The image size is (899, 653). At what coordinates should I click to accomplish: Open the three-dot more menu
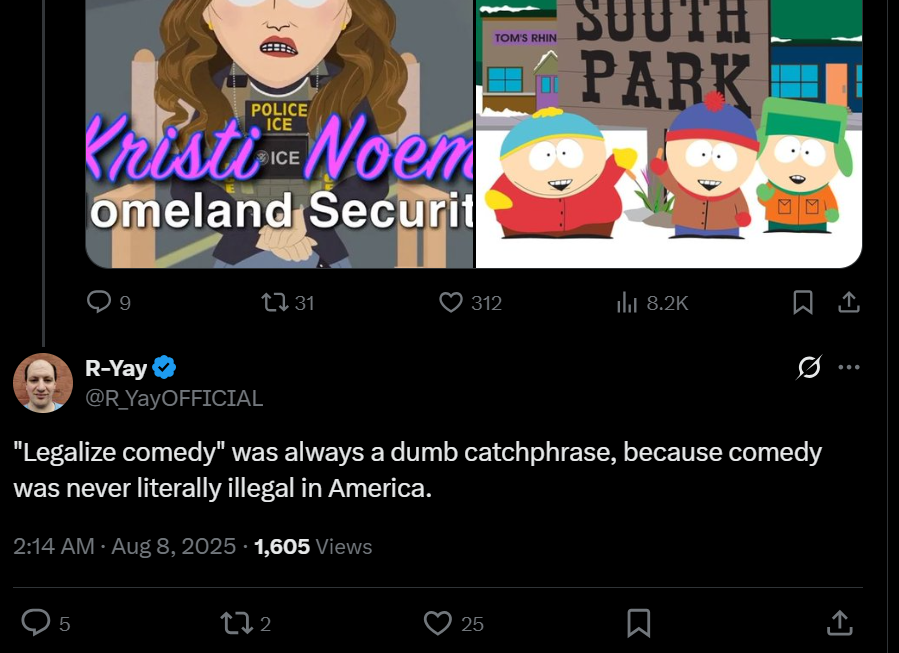coord(849,367)
